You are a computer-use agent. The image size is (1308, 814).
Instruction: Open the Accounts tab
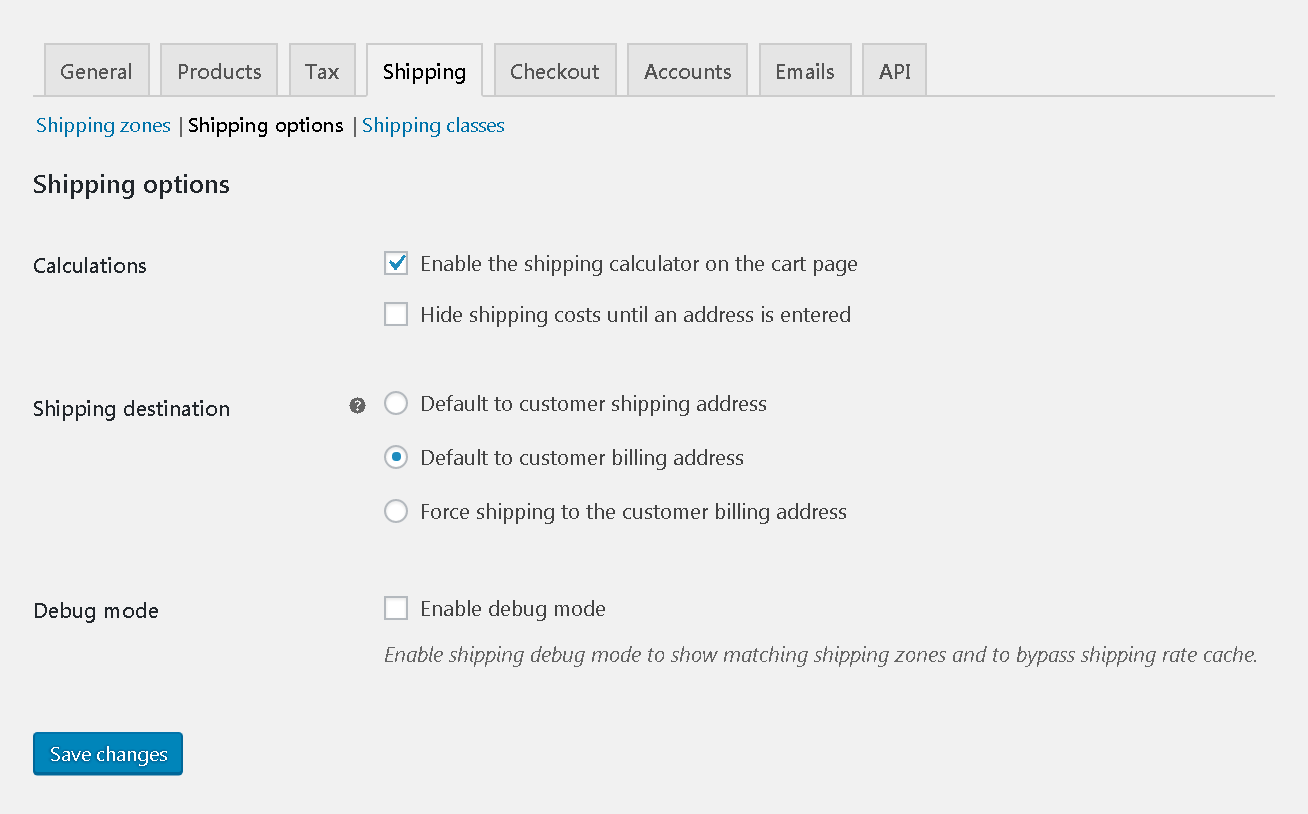coord(688,71)
